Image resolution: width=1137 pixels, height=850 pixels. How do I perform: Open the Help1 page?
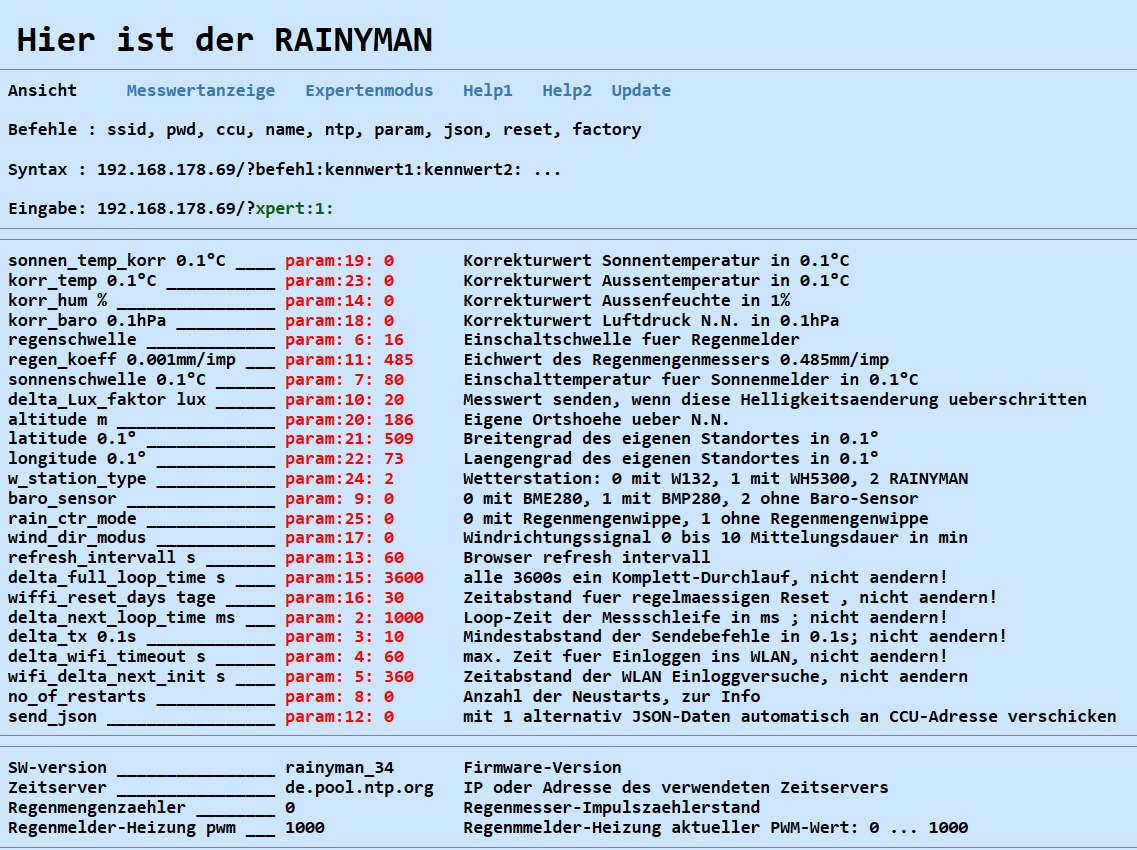tap(488, 91)
